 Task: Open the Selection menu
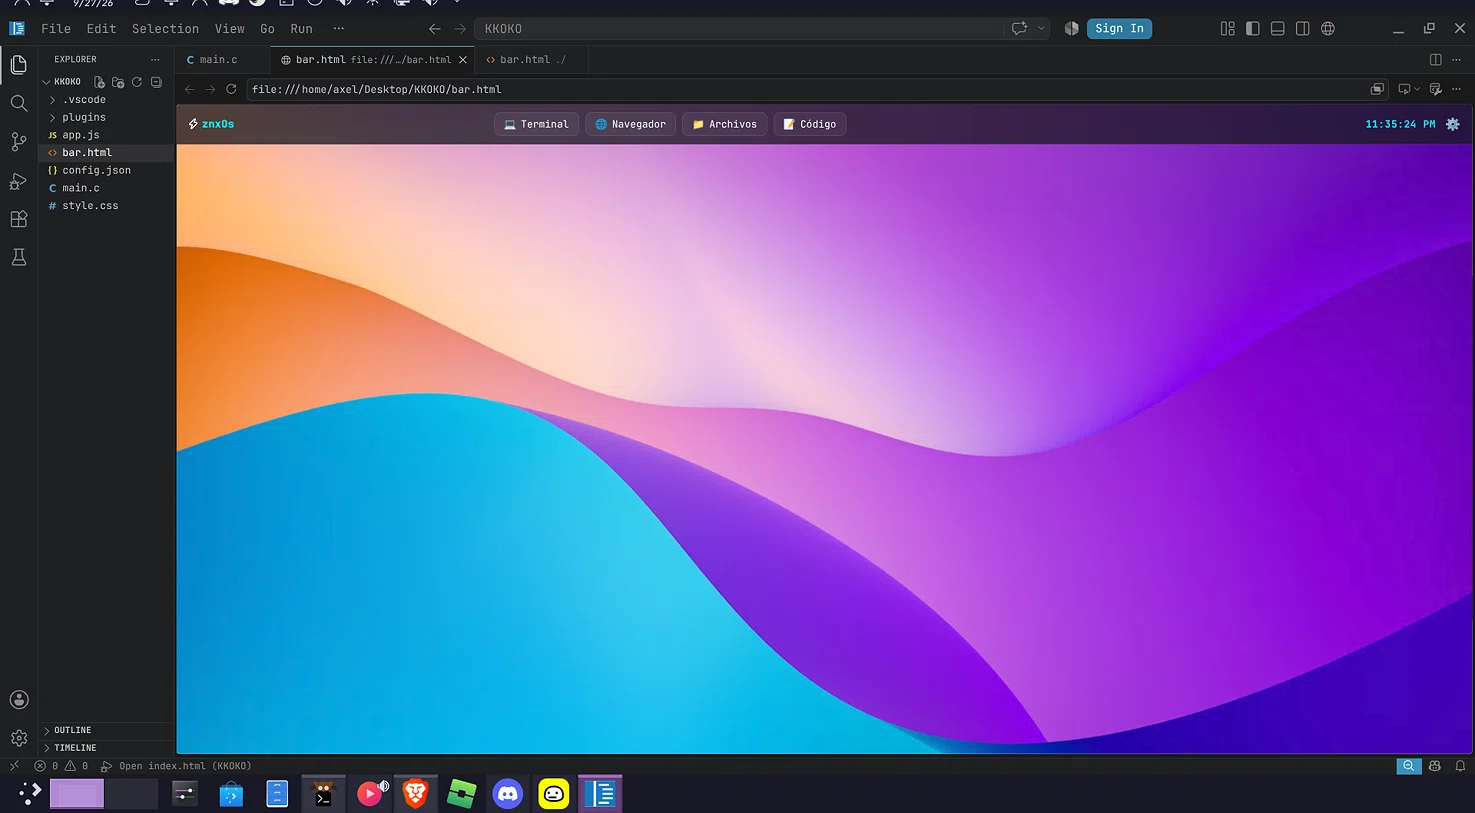pos(165,29)
